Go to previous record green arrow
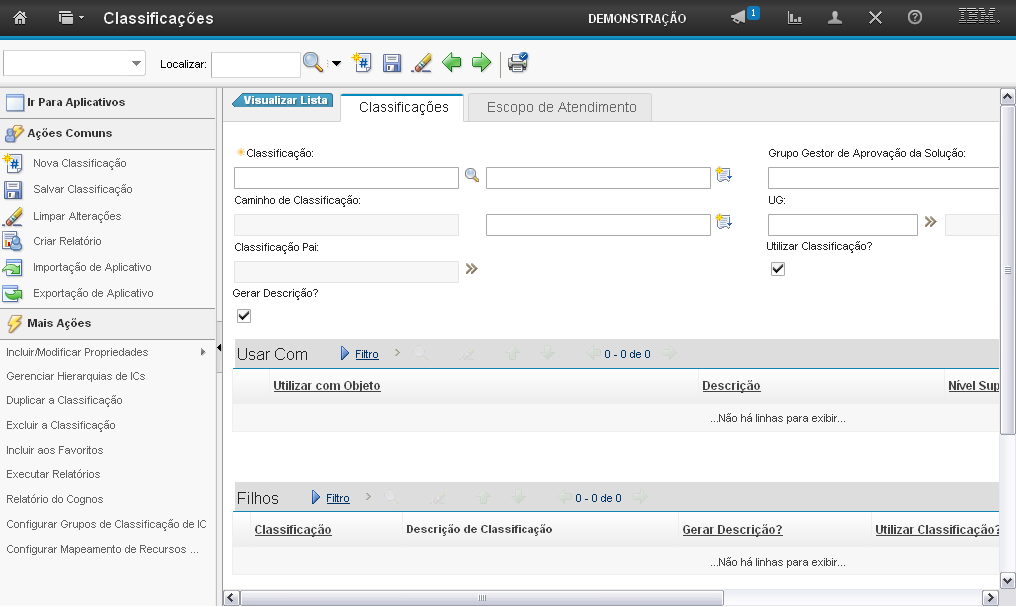This screenshot has width=1016, height=607. coord(452,63)
